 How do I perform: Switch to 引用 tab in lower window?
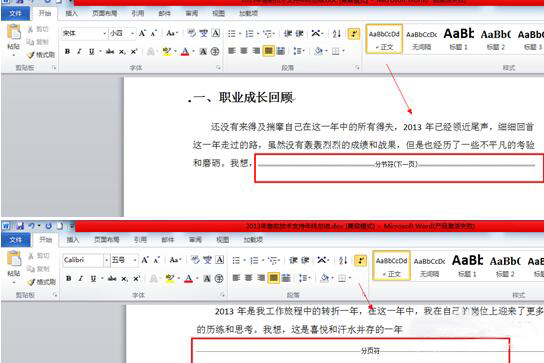point(140,239)
